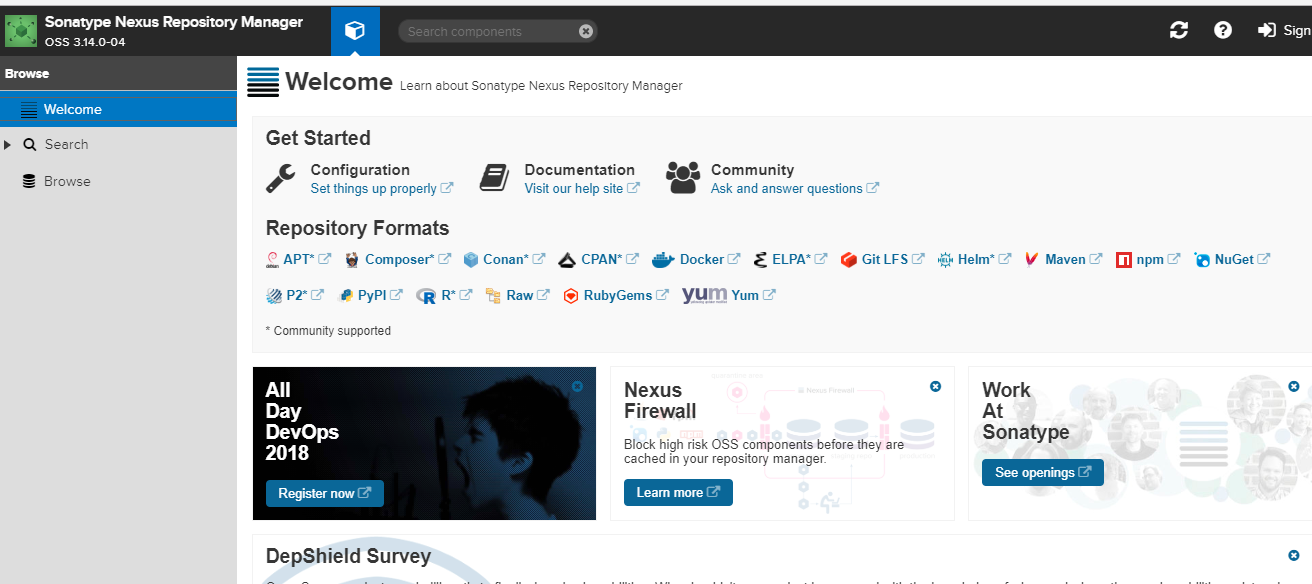The width and height of the screenshot is (1312, 584).
Task: Open the Conan* format link
Action: (x=514, y=259)
